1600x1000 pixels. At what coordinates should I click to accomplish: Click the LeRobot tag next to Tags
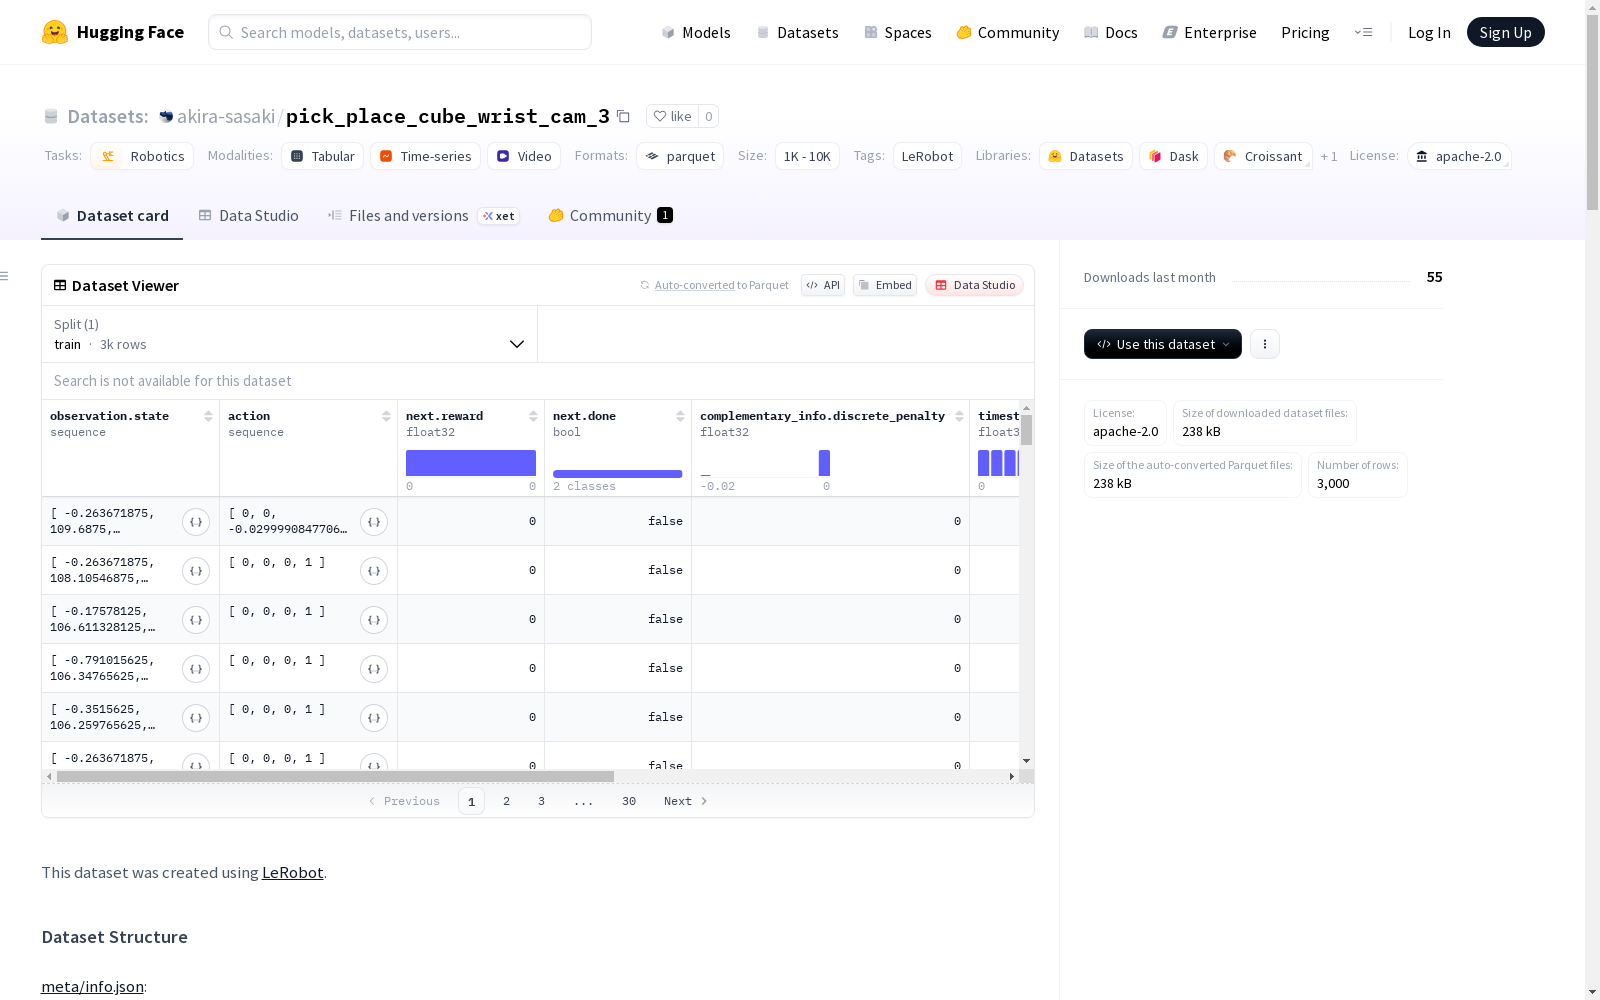pos(927,156)
